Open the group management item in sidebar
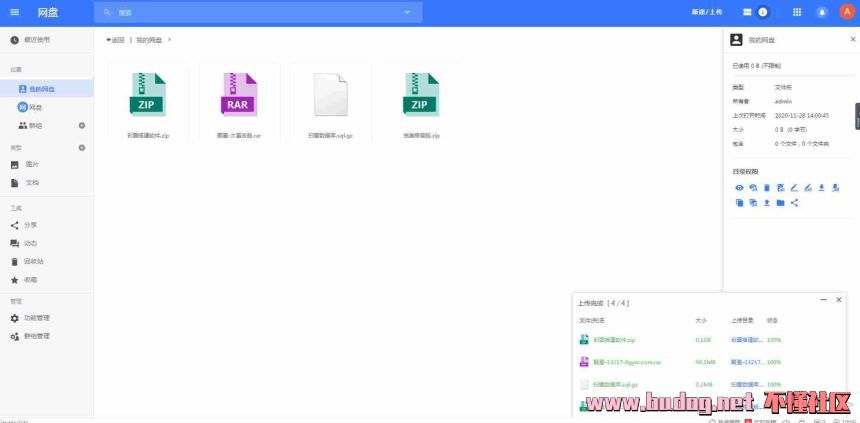 click(30, 336)
